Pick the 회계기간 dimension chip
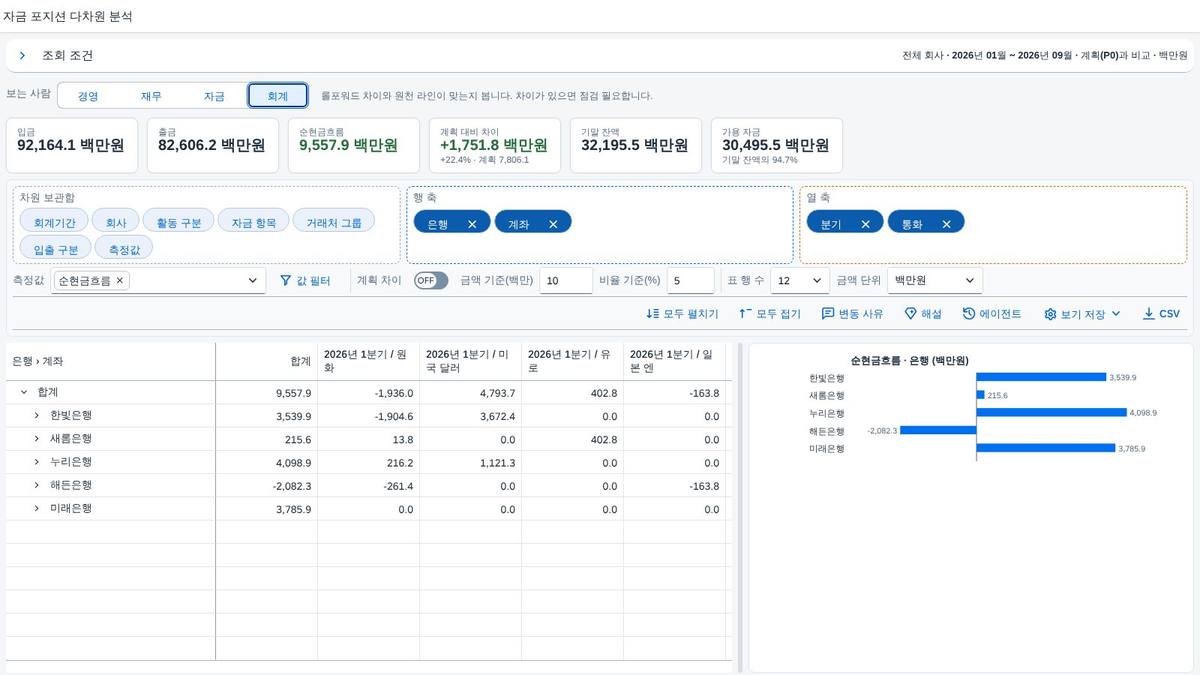 pyautogui.click(x=54, y=221)
